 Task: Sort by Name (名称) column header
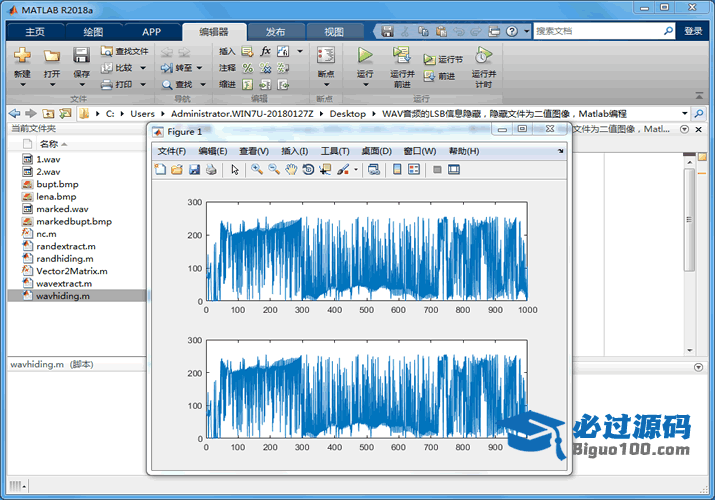(49, 144)
